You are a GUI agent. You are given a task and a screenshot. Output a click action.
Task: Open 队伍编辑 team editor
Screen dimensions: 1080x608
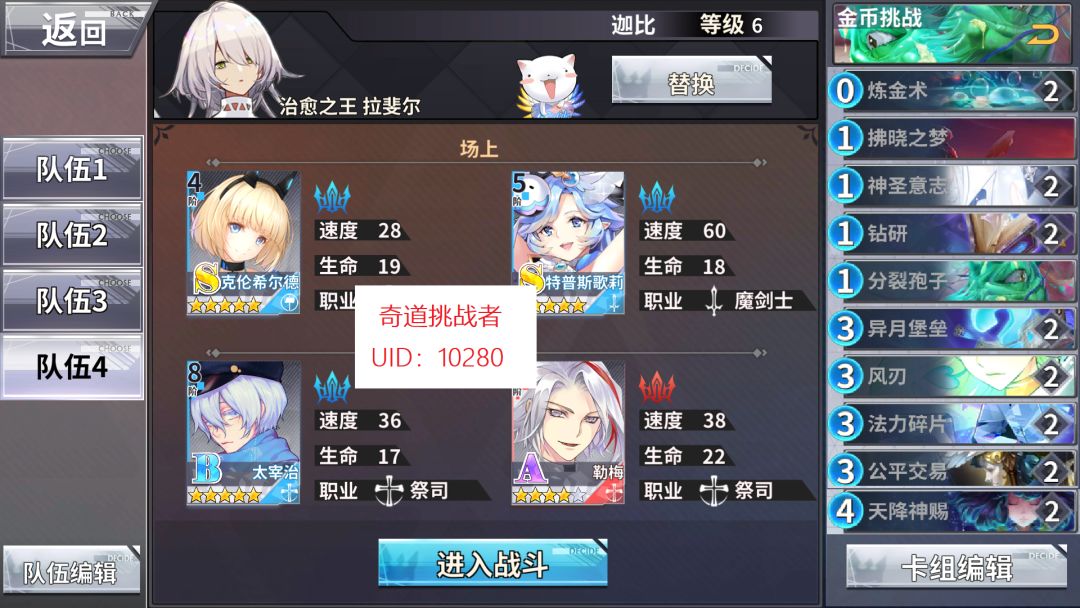[x=72, y=570]
